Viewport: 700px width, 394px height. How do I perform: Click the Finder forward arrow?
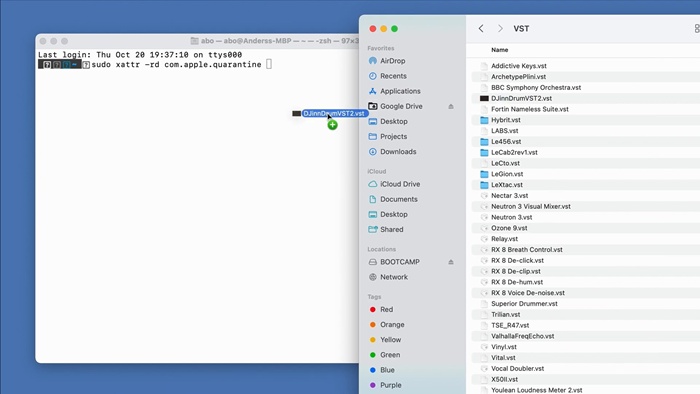tap(500, 29)
